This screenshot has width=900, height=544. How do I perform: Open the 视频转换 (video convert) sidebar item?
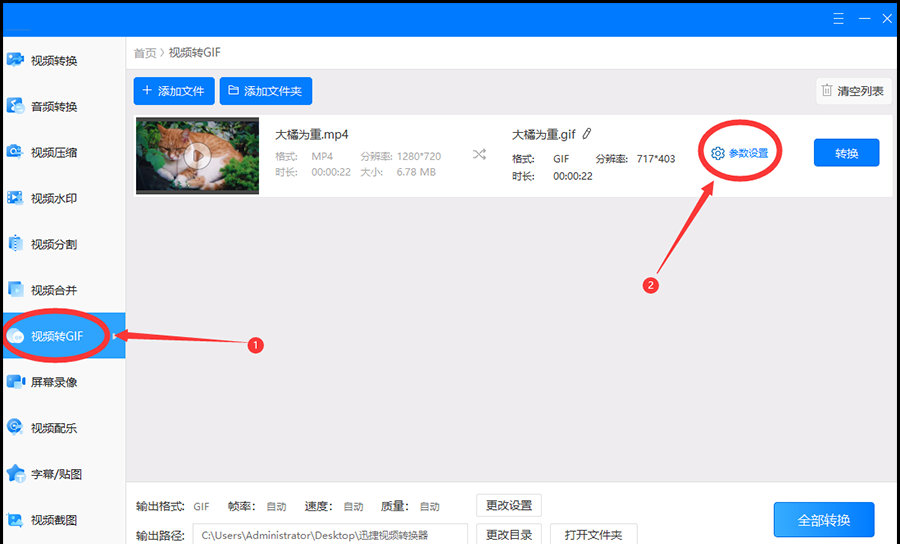click(x=54, y=61)
